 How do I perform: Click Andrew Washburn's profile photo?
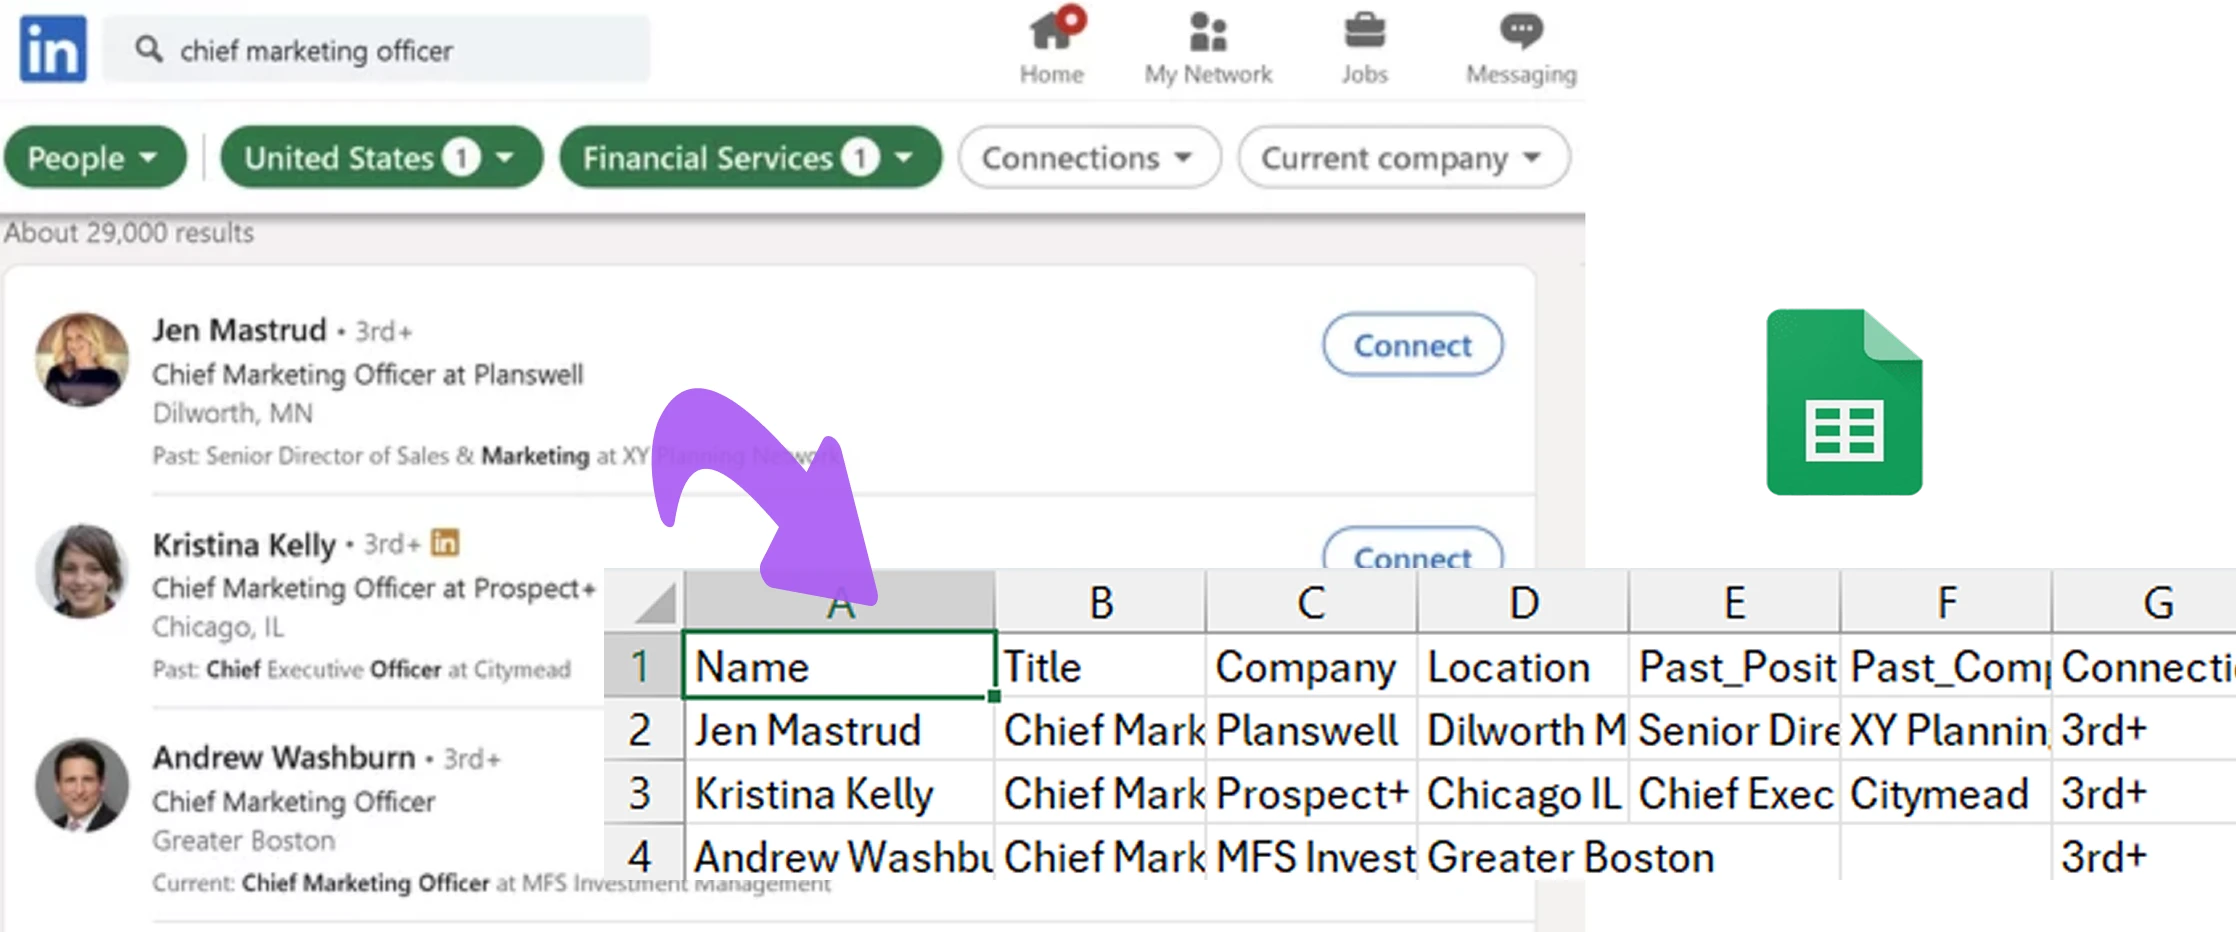click(x=82, y=785)
